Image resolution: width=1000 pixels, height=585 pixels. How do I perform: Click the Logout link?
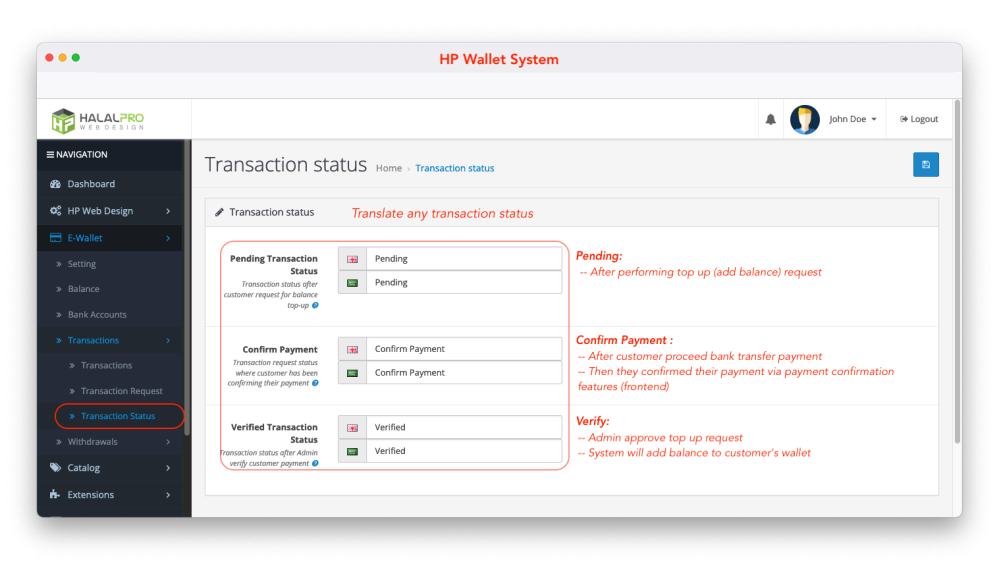(x=919, y=119)
